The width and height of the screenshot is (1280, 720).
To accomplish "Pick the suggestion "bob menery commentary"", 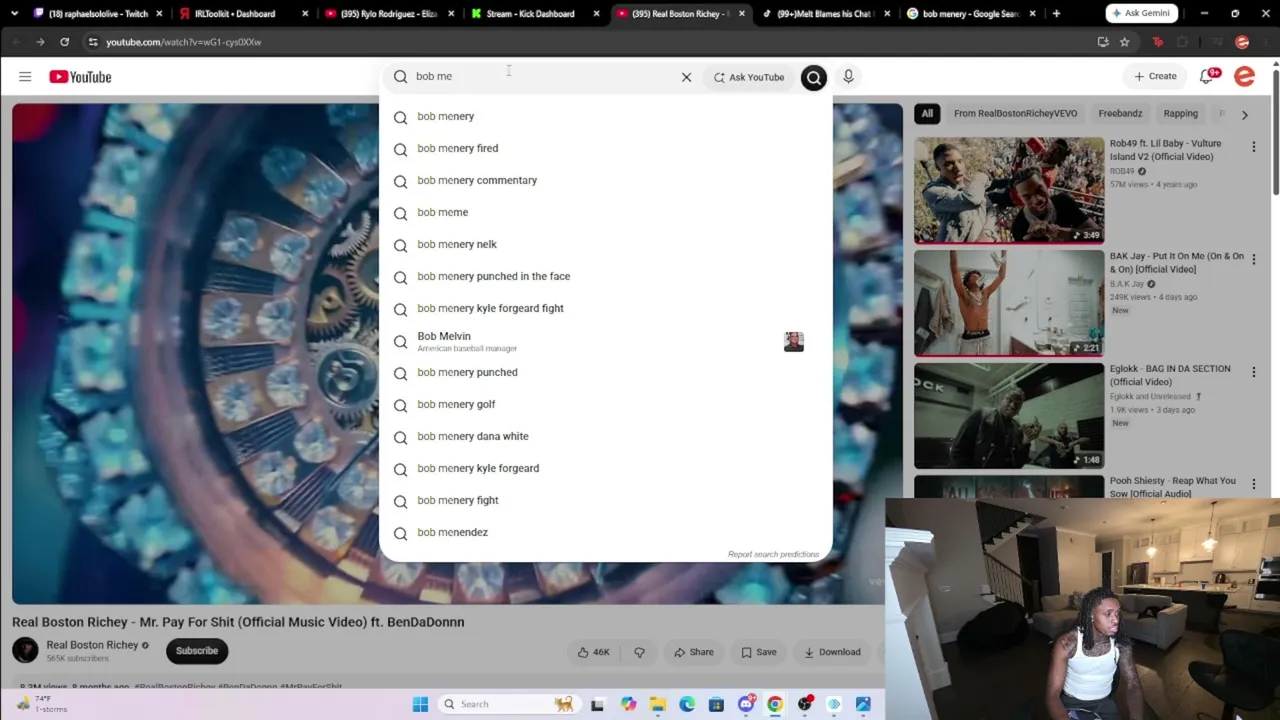I will point(605,180).
